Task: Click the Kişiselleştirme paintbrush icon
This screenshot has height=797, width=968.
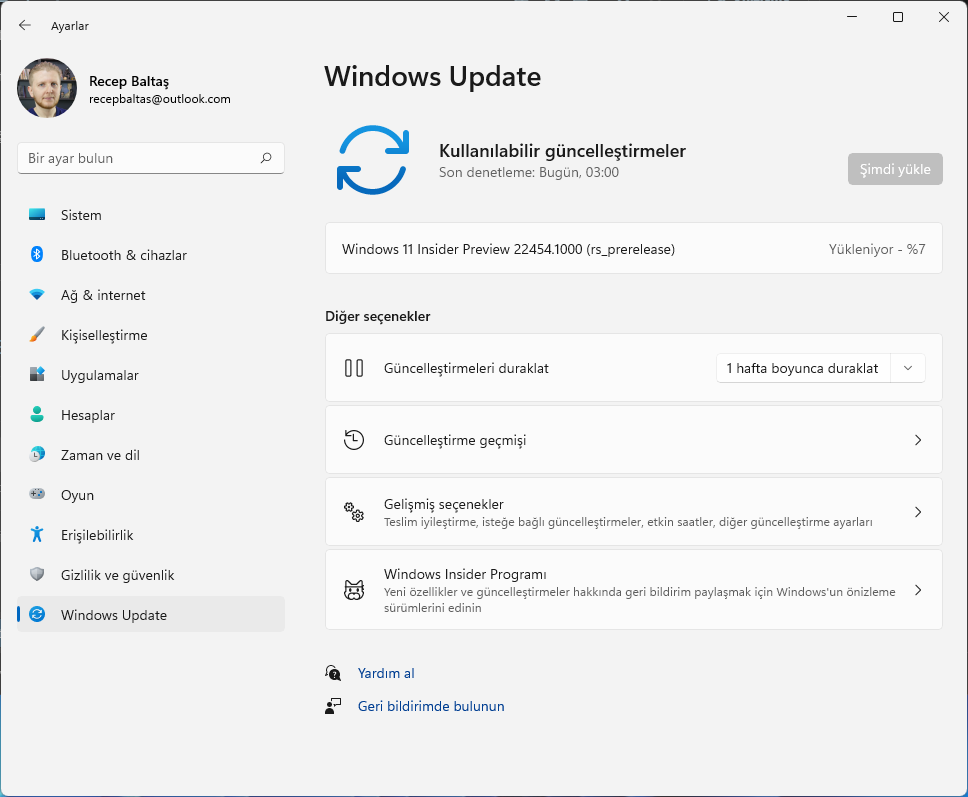Action: [x=37, y=335]
